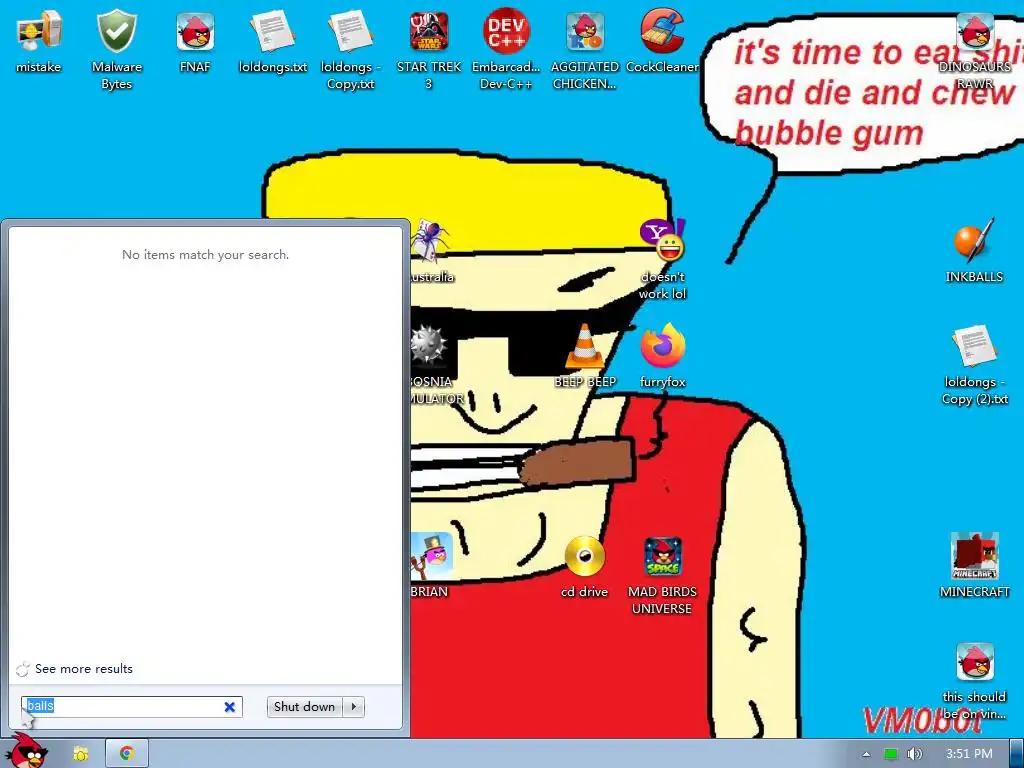Click the green tray status icon

pyautogui.click(x=891, y=754)
